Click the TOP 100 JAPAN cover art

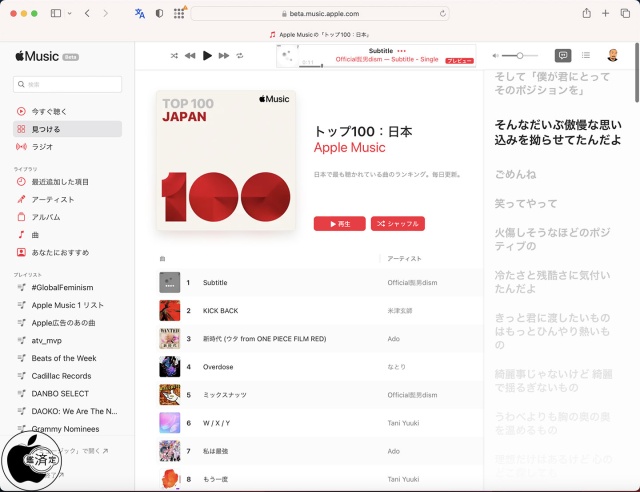[226, 160]
